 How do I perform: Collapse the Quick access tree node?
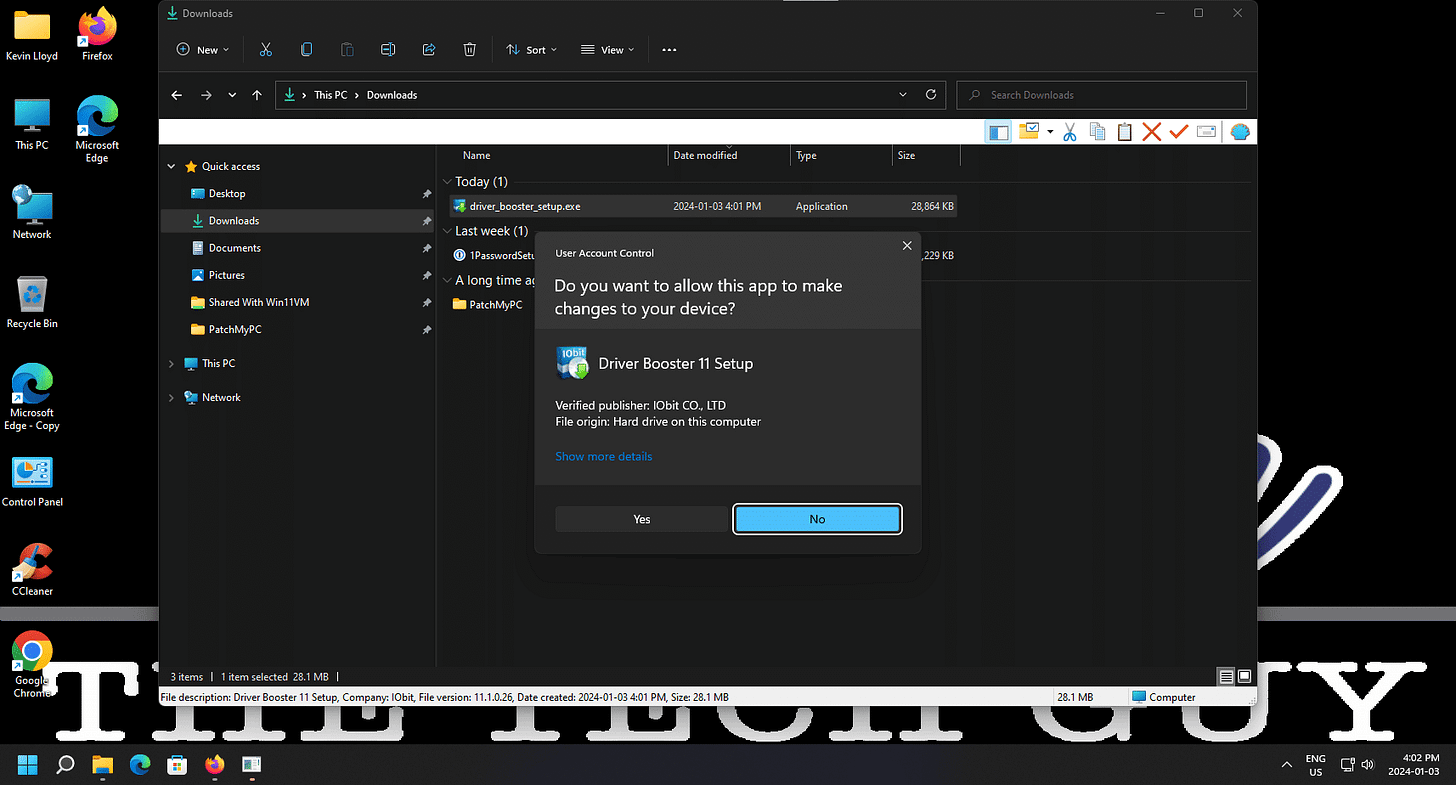pyautogui.click(x=172, y=167)
